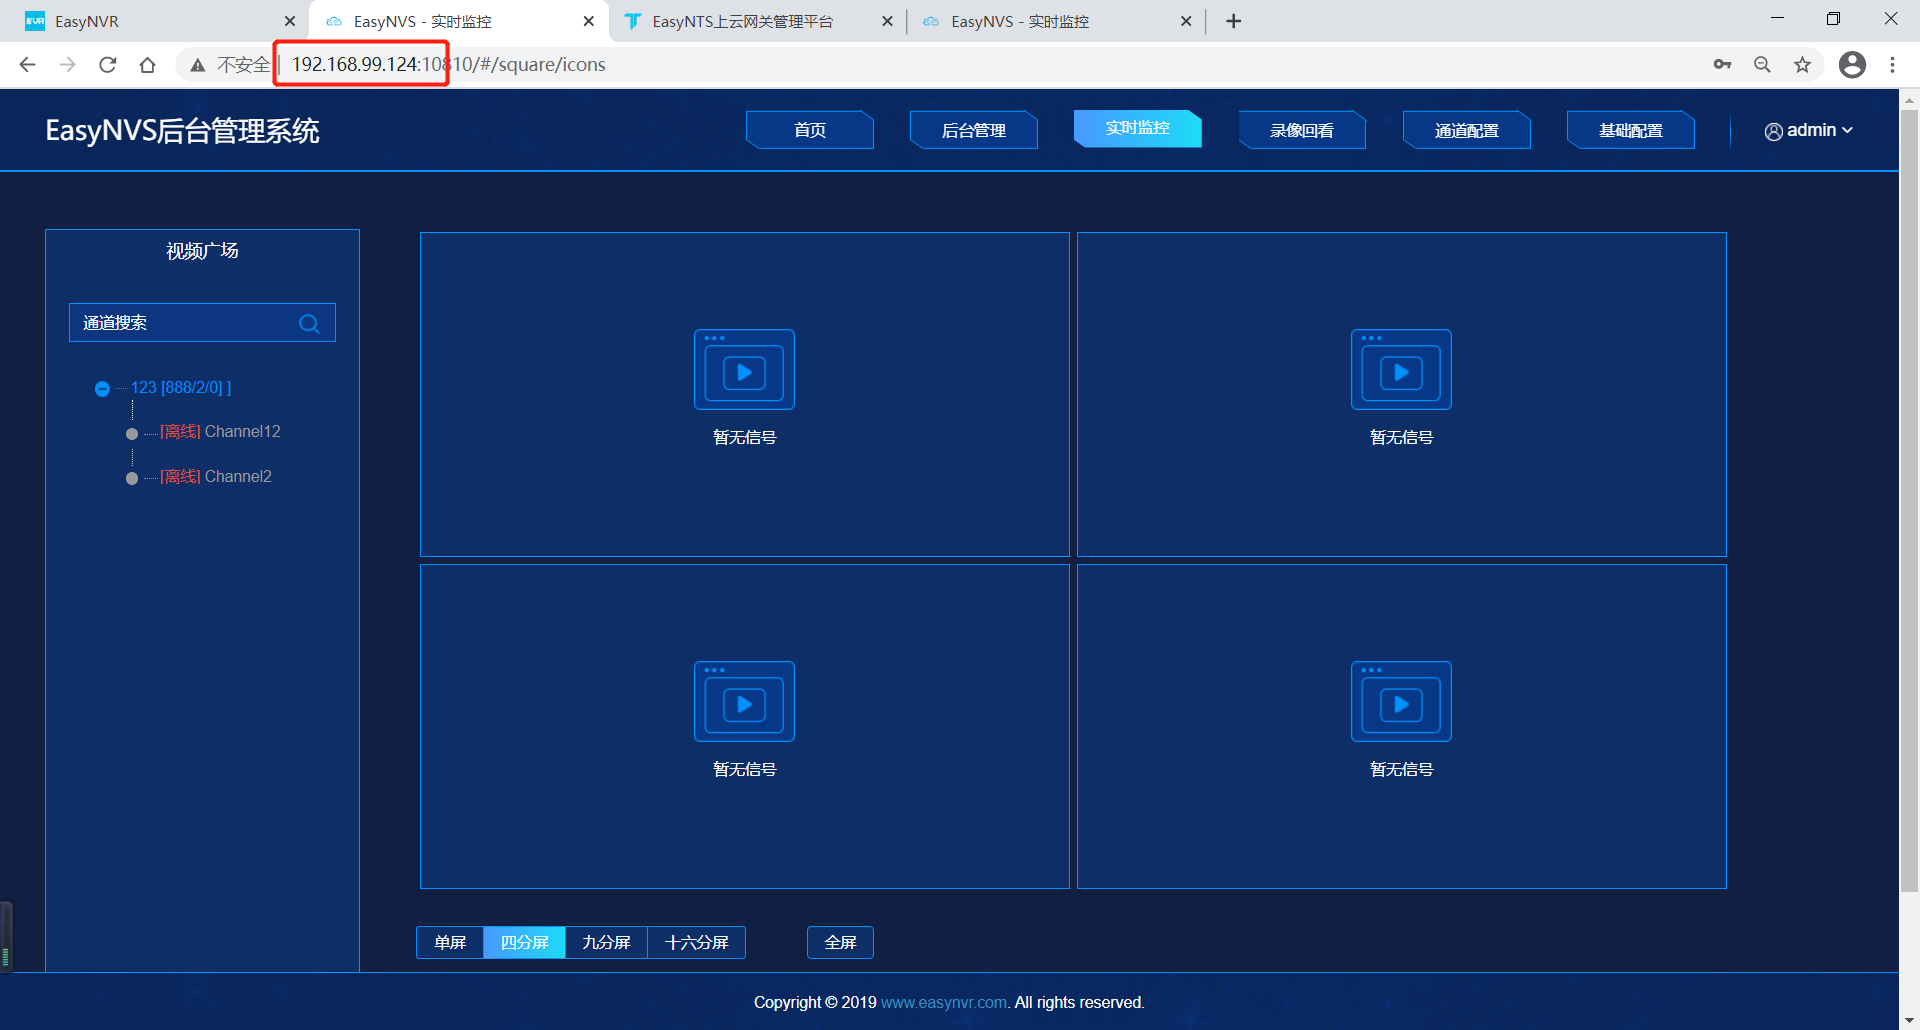This screenshot has width=1920, height=1030.
Task: Open the 录像回看 navigation tab
Action: click(x=1302, y=130)
